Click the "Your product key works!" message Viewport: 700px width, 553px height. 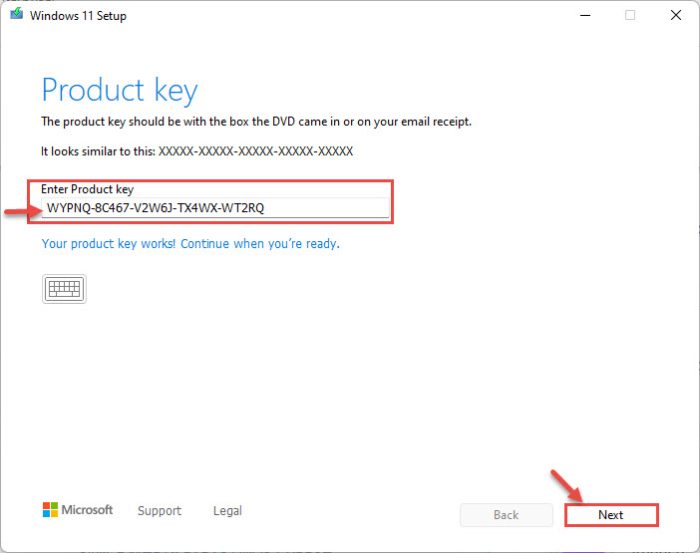(190, 243)
